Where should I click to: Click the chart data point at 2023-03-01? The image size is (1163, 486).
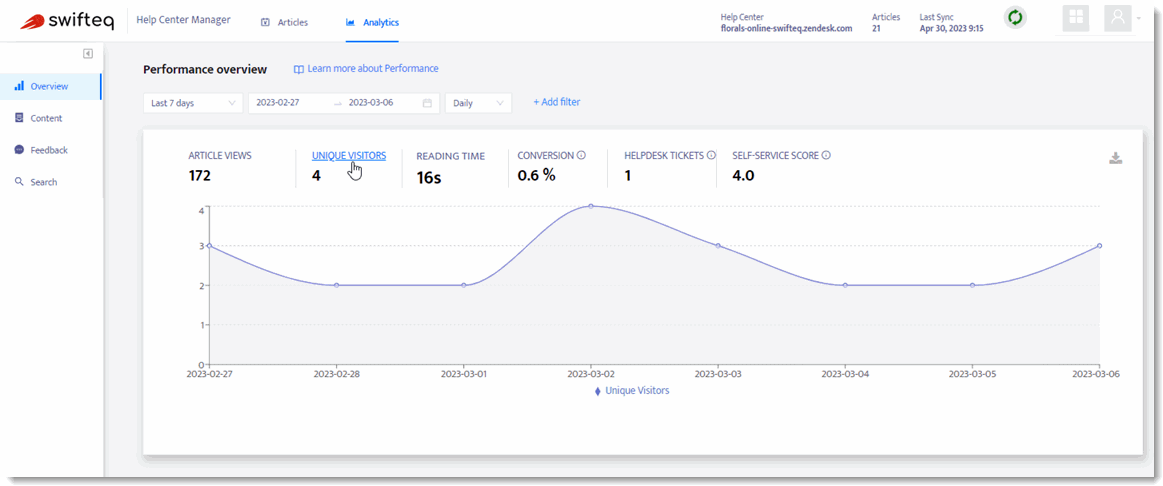coord(464,285)
